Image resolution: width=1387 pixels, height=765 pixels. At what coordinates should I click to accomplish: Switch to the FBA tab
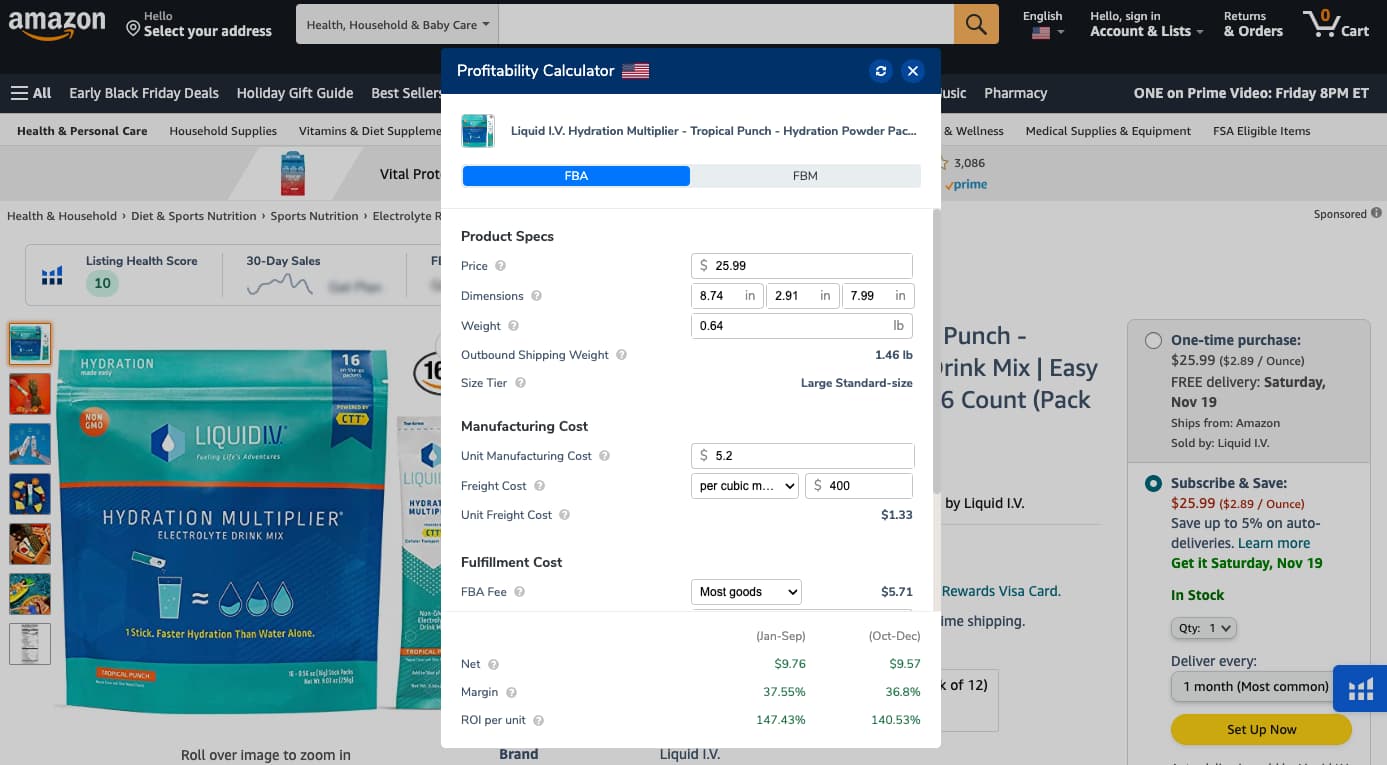(576, 176)
